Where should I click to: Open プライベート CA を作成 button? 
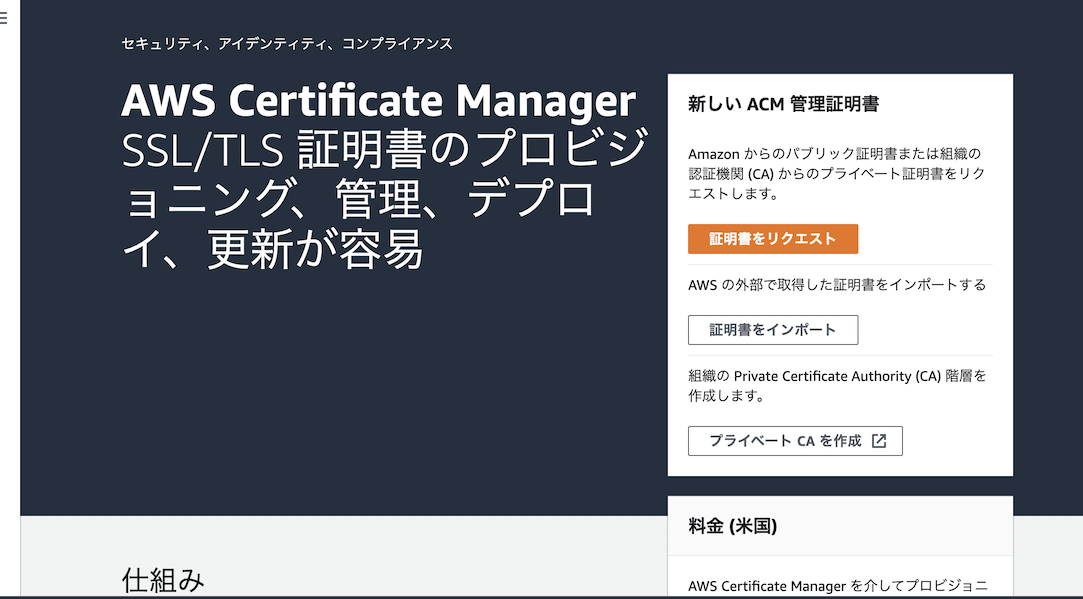[795, 441]
